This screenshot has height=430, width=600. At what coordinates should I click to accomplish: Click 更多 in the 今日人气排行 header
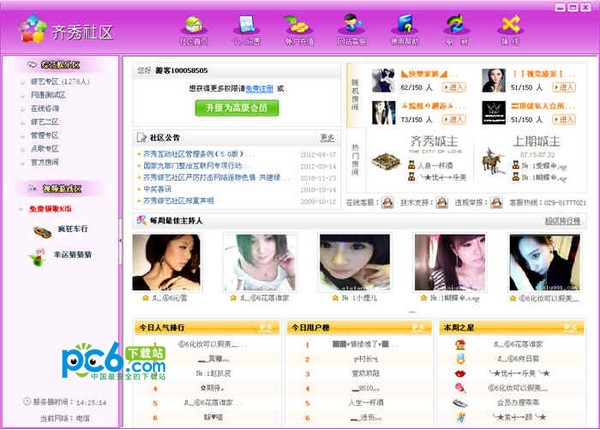tap(266, 327)
